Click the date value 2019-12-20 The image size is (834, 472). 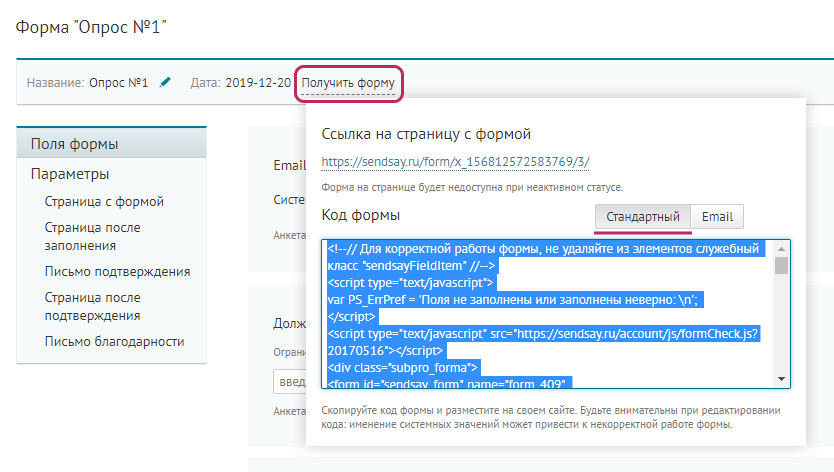pos(258,82)
